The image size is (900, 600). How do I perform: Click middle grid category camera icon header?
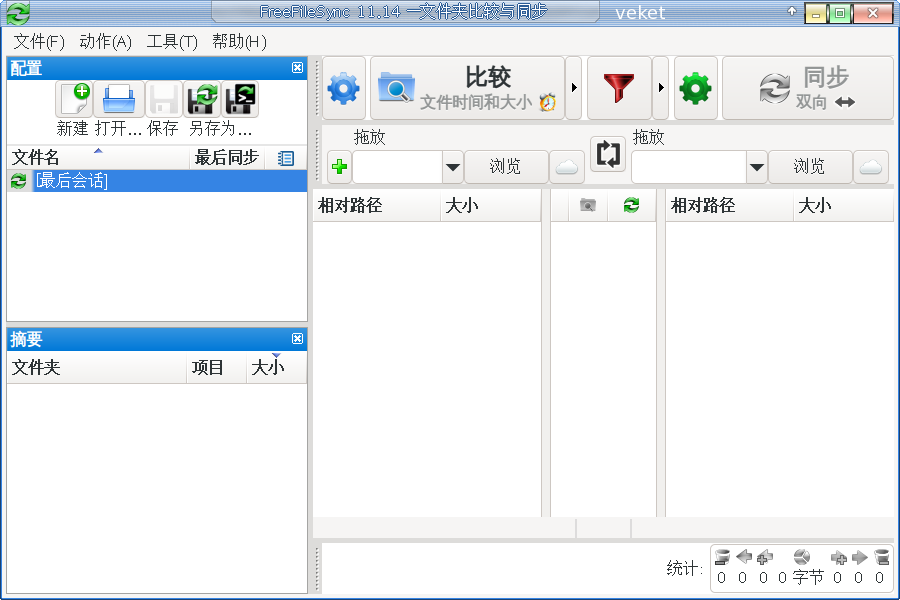[x=588, y=206]
